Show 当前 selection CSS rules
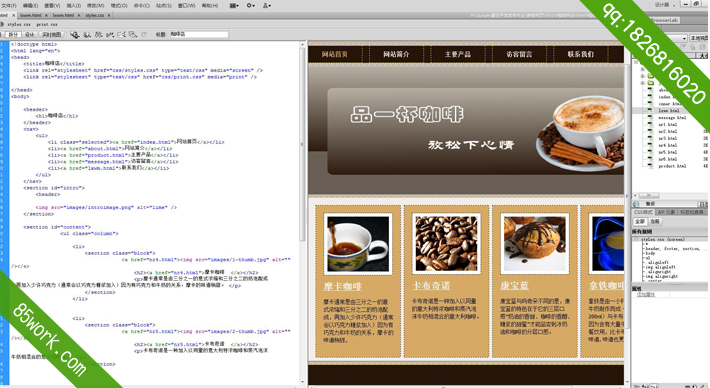Screen dimensions: 710x388 point(655,221)
